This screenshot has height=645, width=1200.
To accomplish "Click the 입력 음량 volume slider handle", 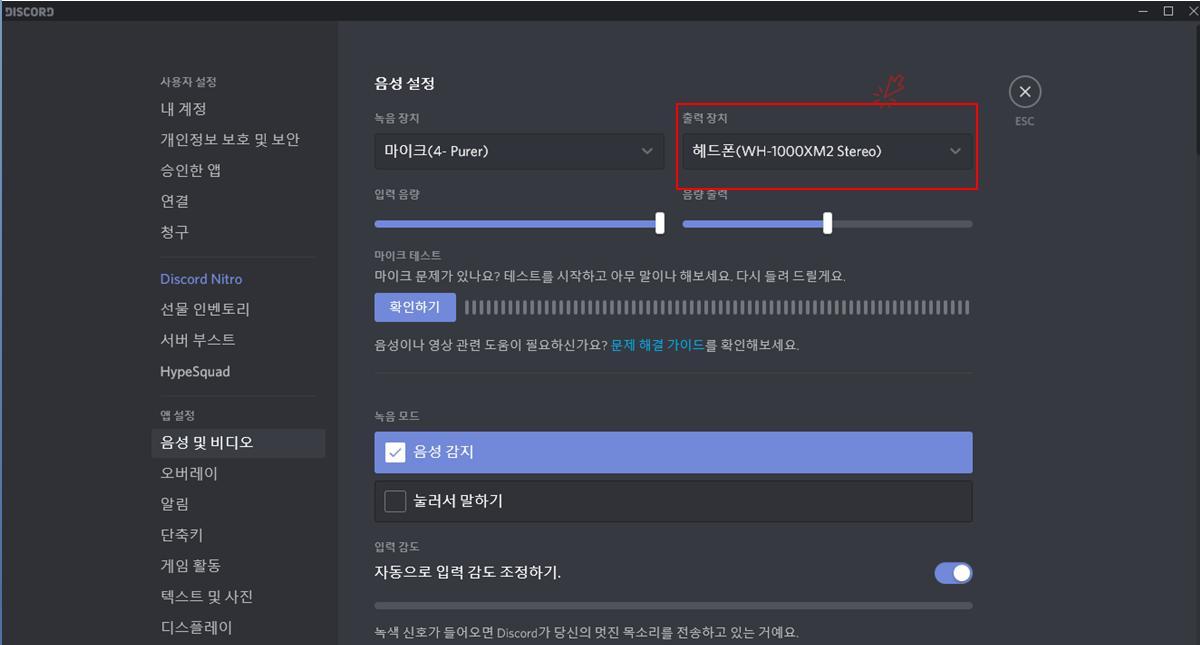I will point(659,223).
